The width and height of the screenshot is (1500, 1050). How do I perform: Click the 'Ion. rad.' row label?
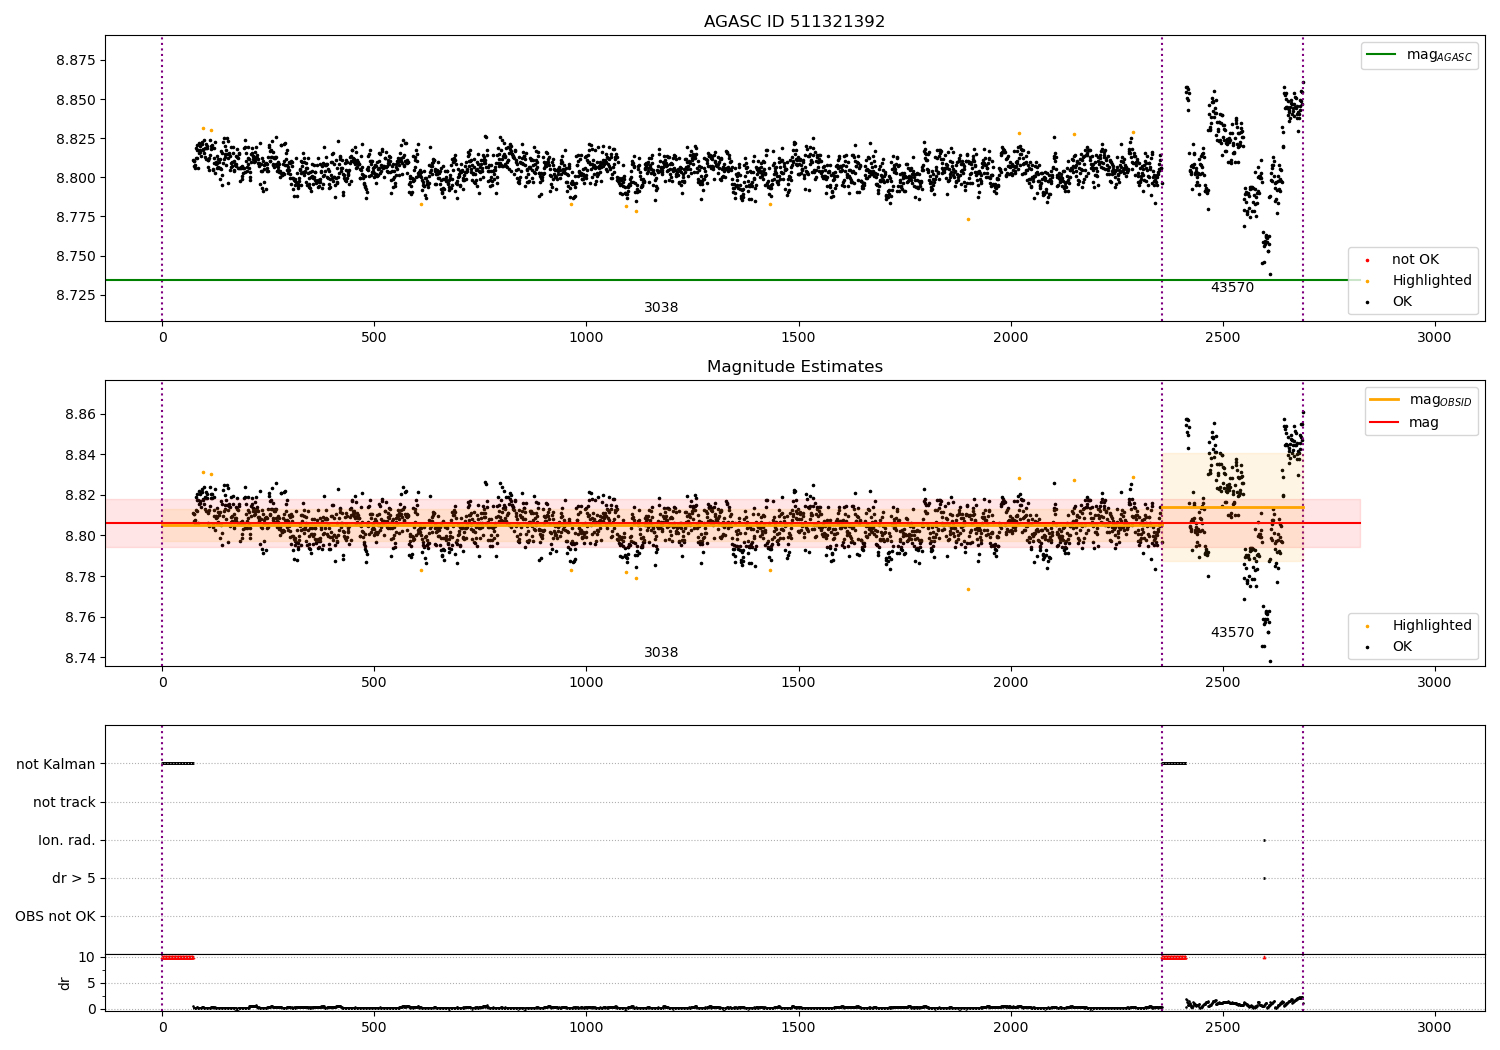(x=67, y=840)
